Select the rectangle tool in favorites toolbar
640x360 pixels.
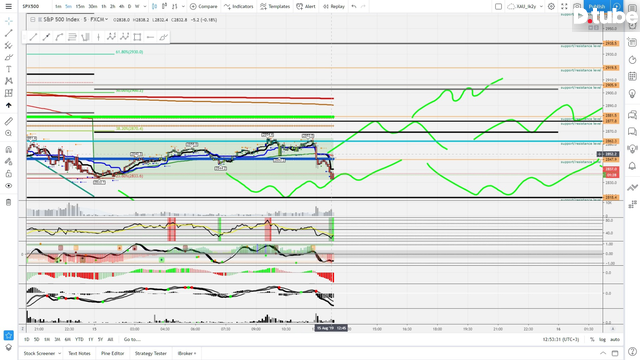coord(137,37)
